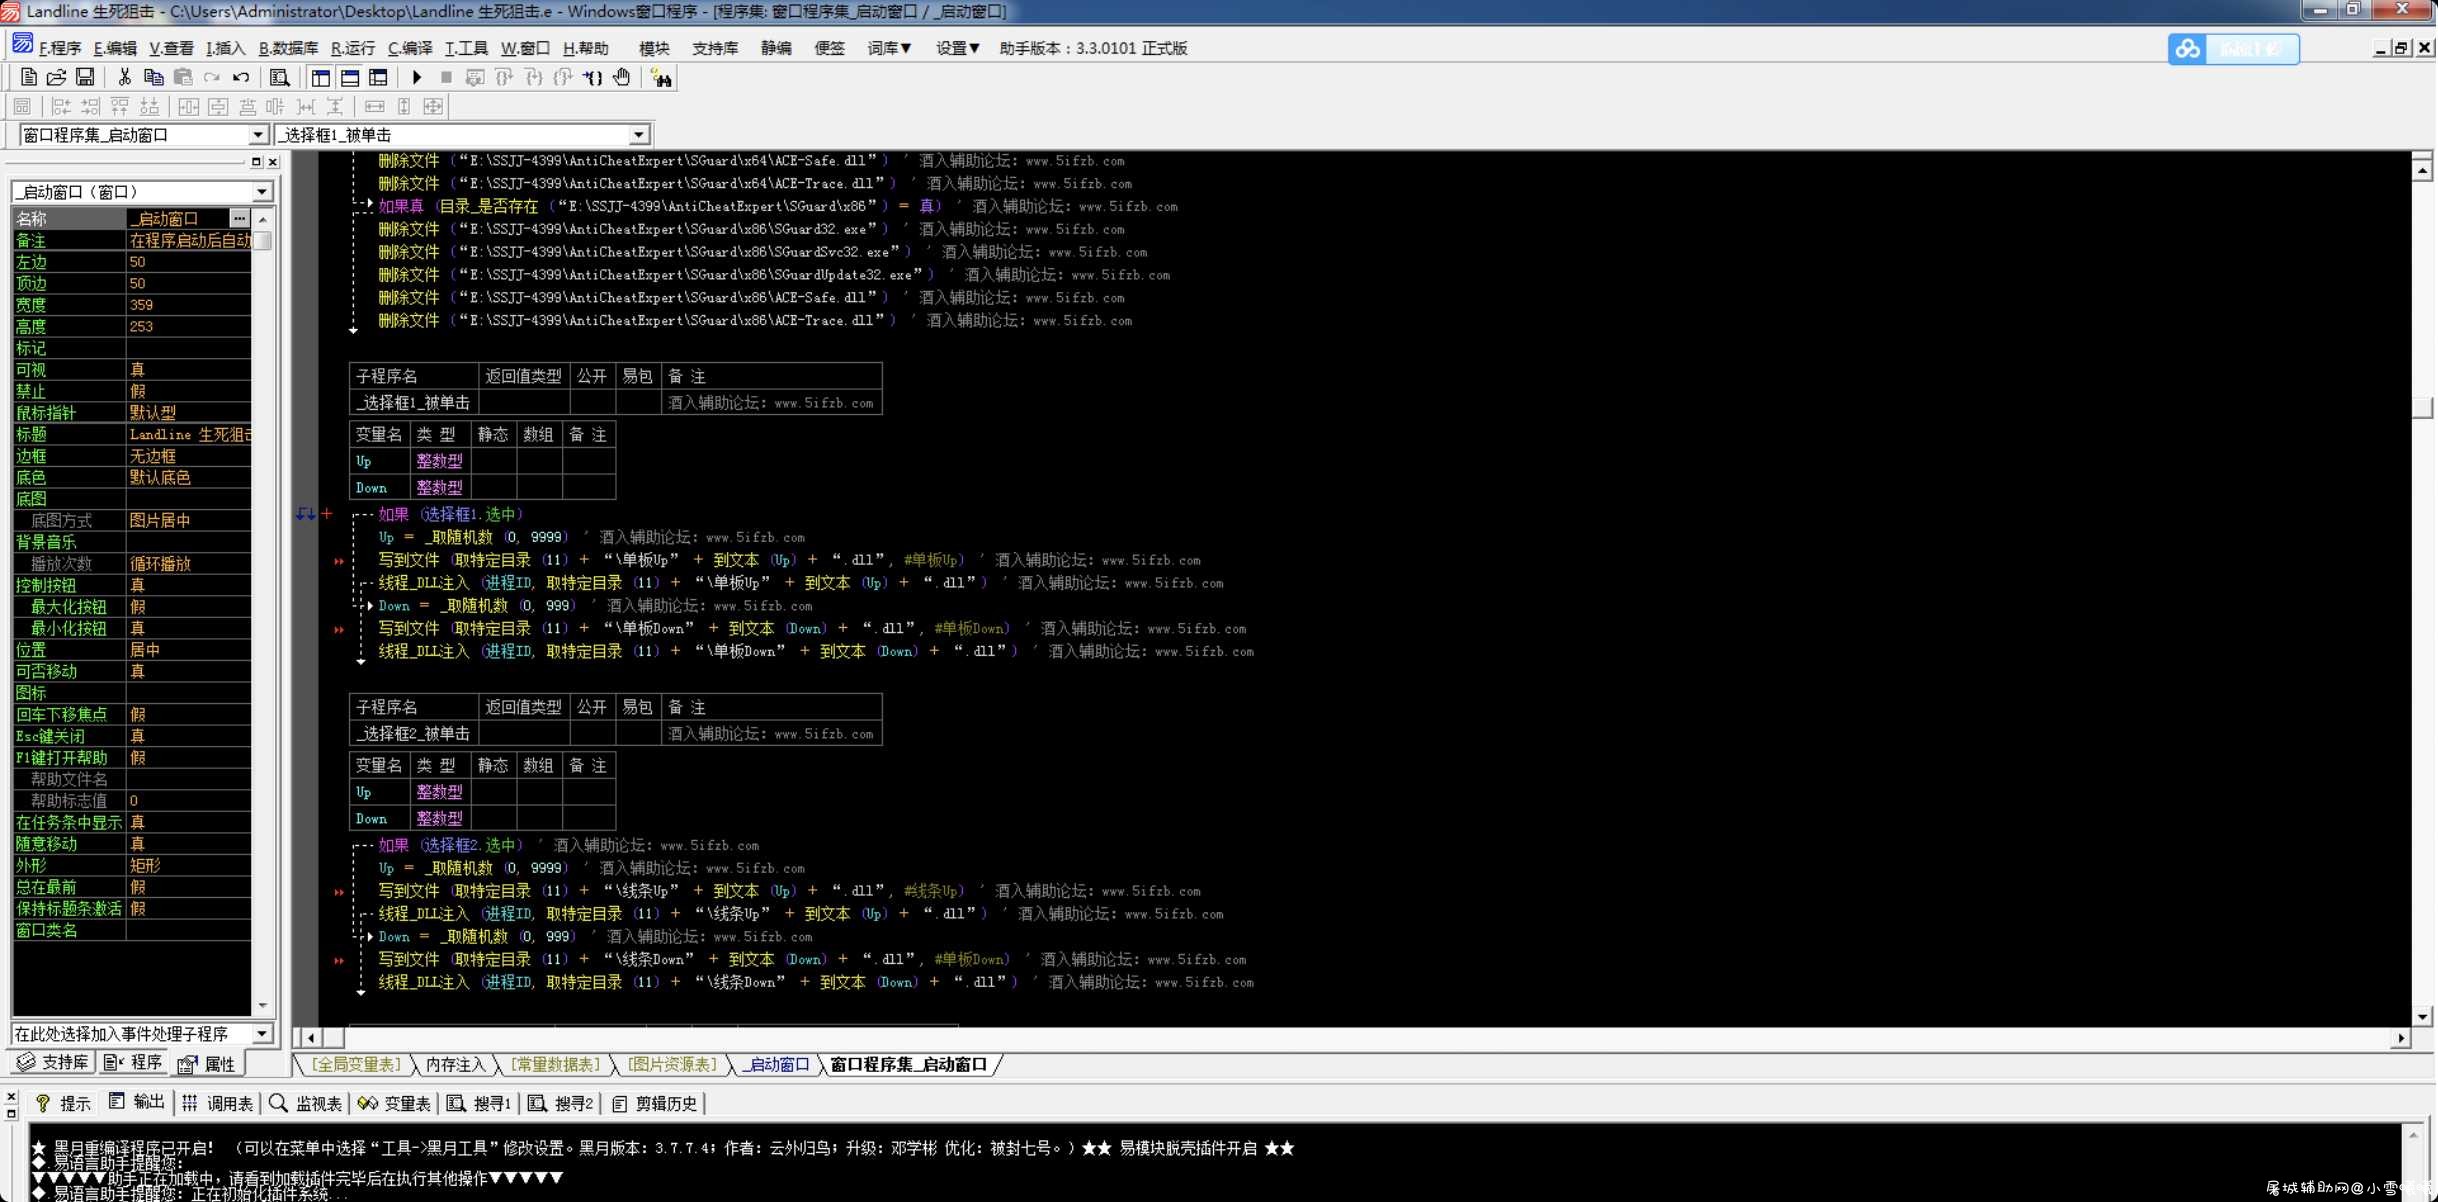Click the Redo arrow icon
The image size is (2438, 1202).
[211, 77]
